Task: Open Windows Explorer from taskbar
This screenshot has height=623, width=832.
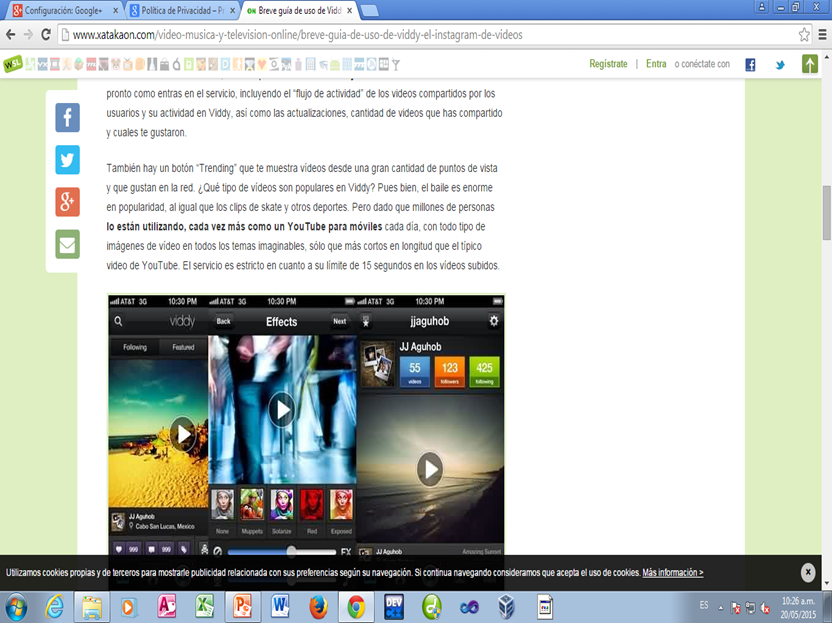Action: (x=92, y=607)
